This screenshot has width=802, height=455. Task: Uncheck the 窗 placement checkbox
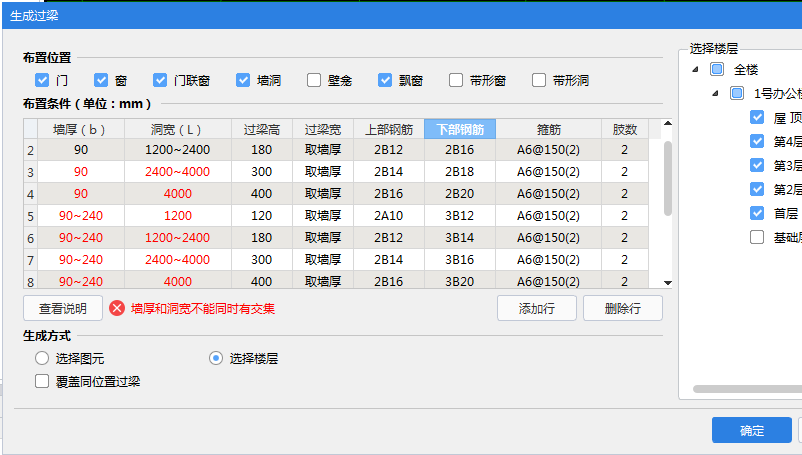point(101,80)
